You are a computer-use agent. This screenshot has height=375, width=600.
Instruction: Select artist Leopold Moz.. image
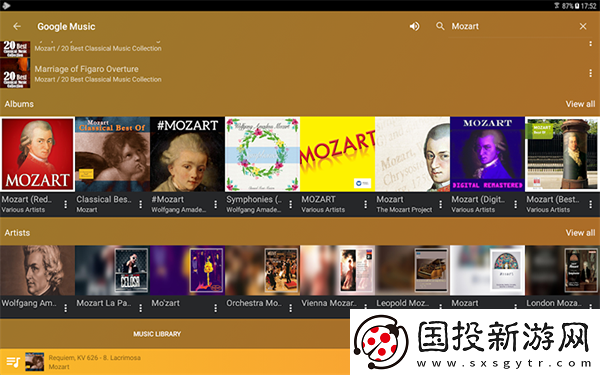click(412, 271)
